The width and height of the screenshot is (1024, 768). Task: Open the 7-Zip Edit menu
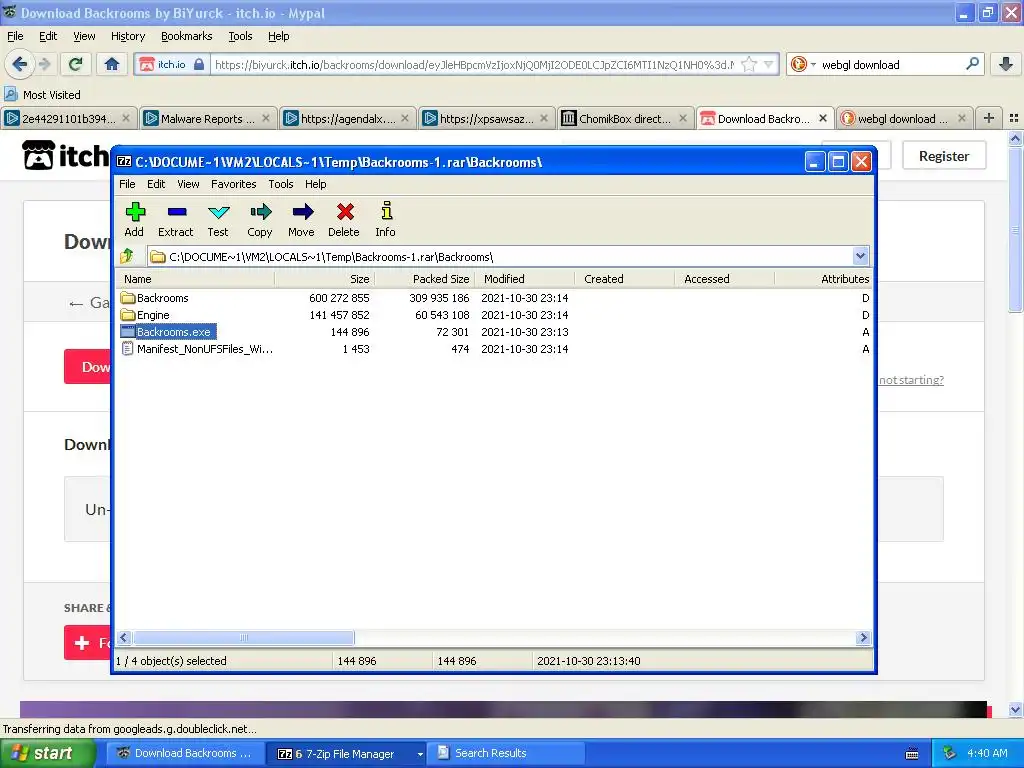click(x=156, y=184)
